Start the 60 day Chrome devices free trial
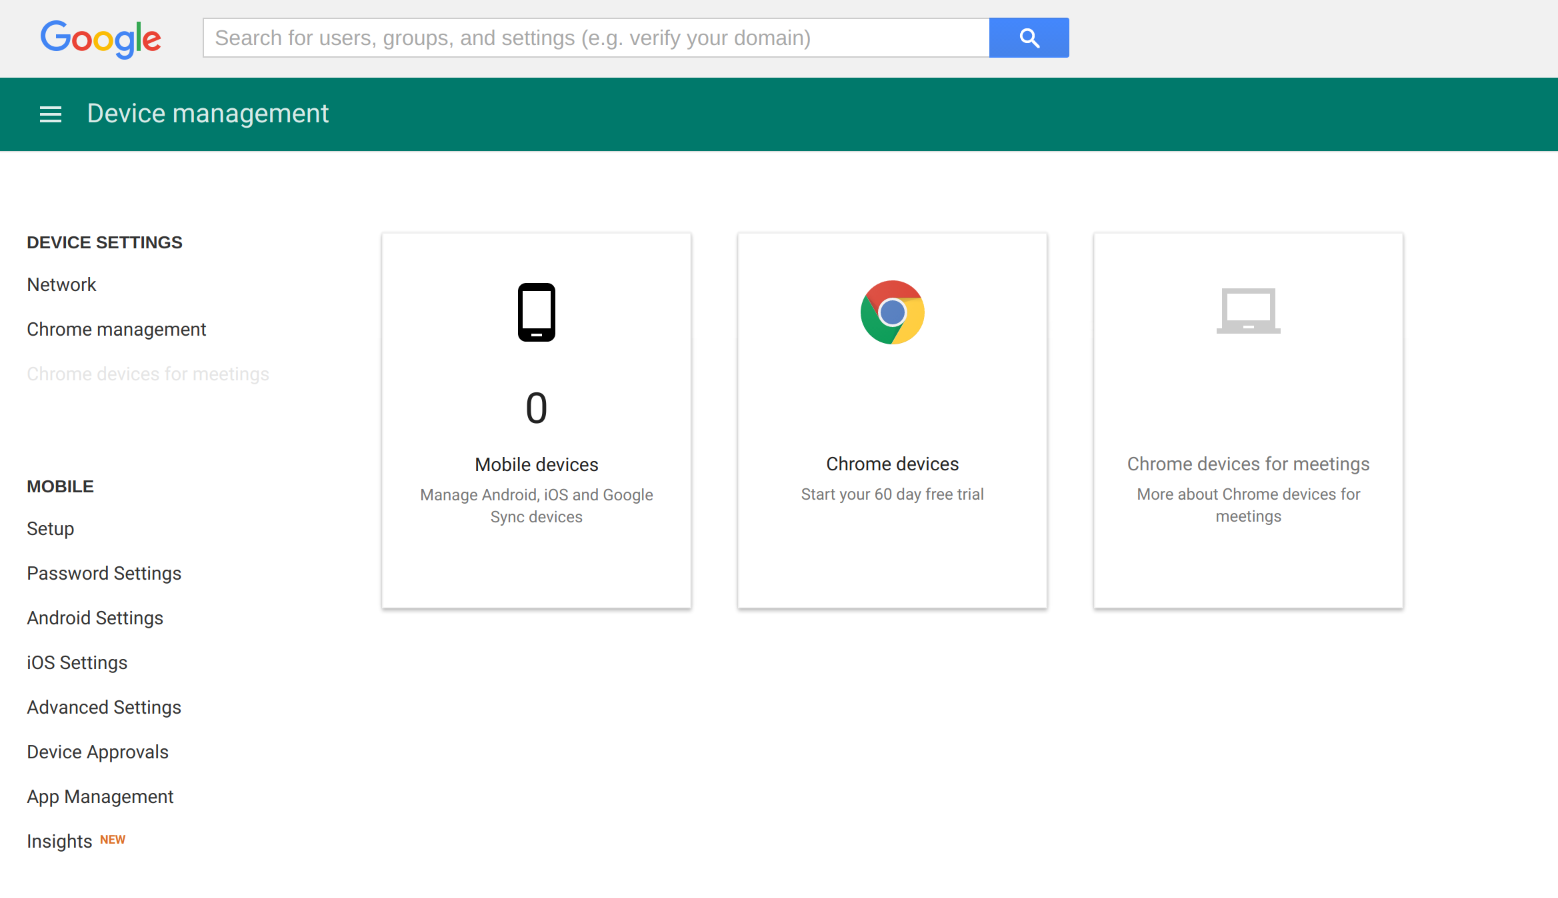The width and height of the screenshot is (1558, 898). tap(892, 493)
